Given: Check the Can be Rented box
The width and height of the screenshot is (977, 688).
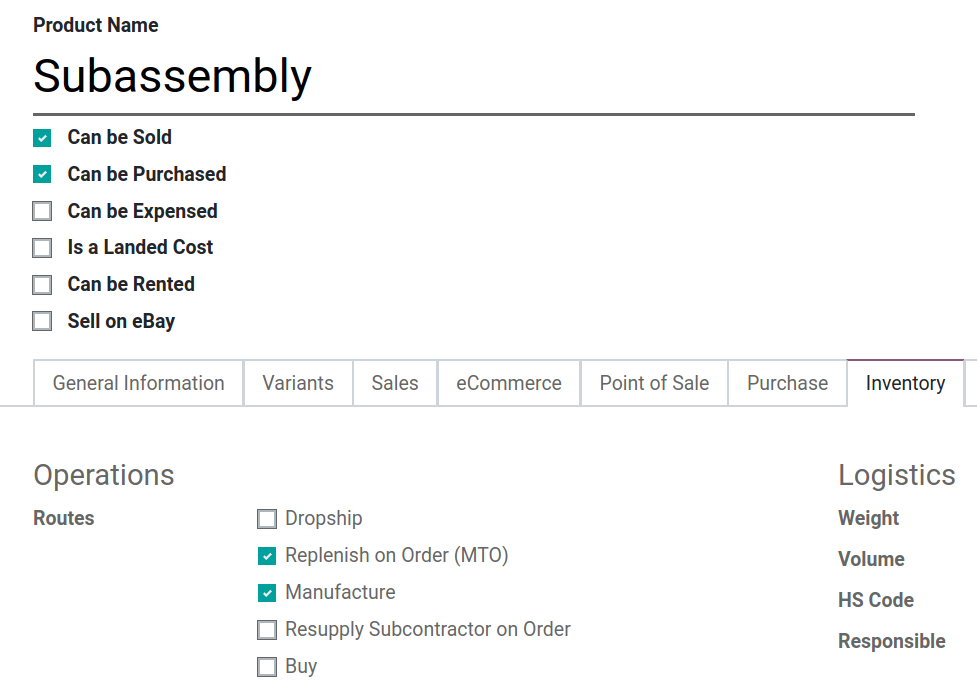Looking at the screenshot, I should coord(42,285).
